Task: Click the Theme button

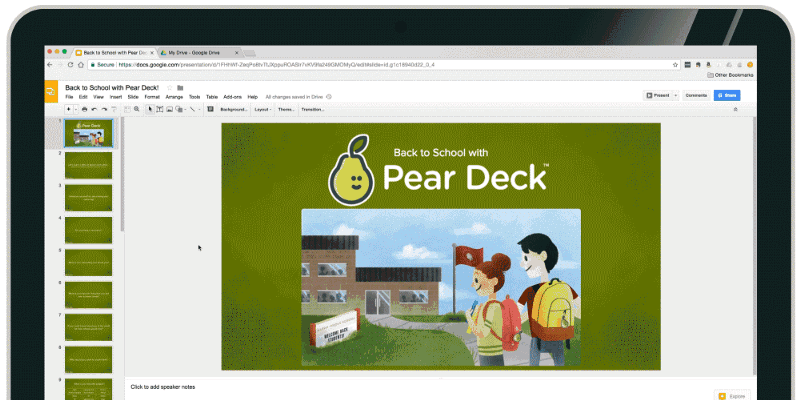Action: click(286, 109)
